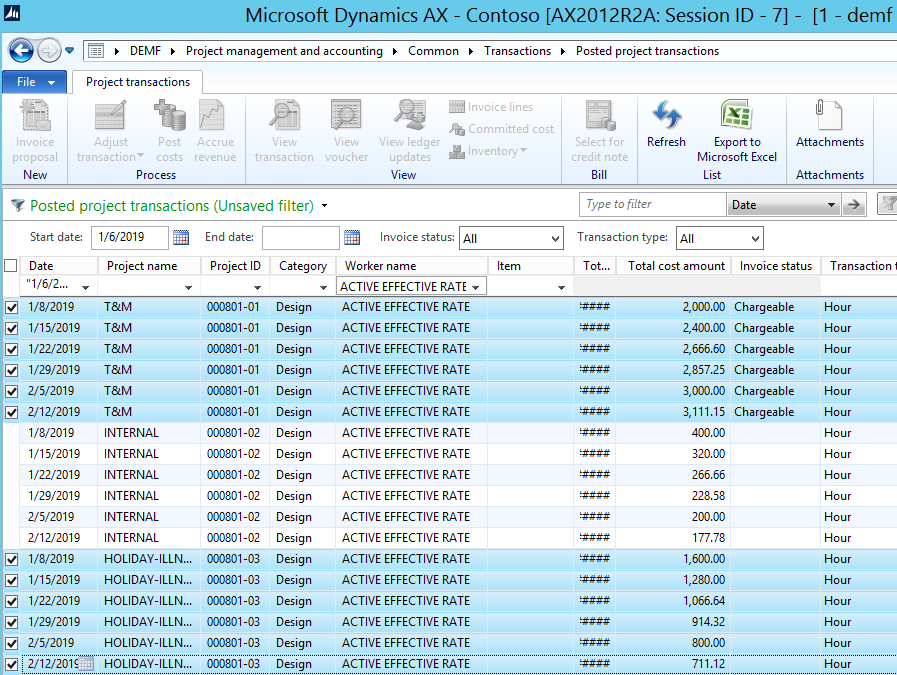
Task: Expand the Transaction type dropdown
Action: click(x=754, y=239)
